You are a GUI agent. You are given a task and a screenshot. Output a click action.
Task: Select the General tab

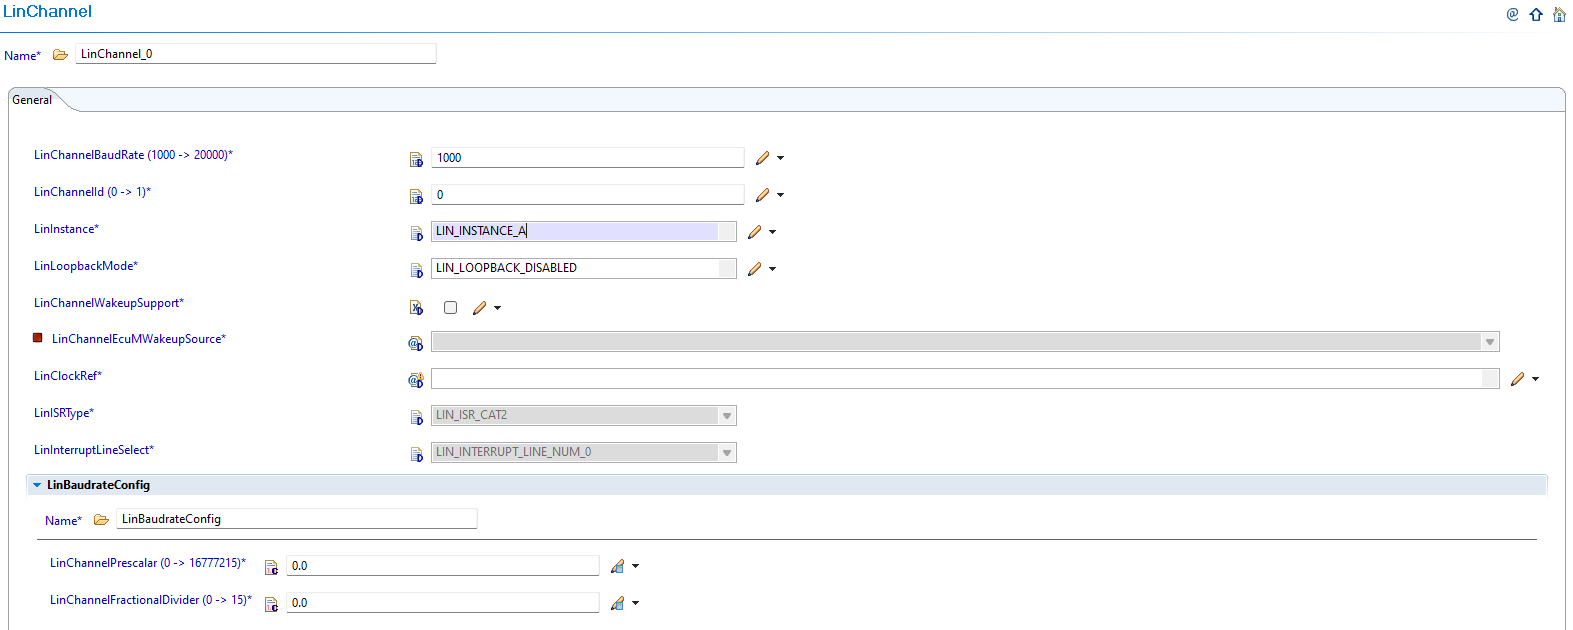[32, 100]
